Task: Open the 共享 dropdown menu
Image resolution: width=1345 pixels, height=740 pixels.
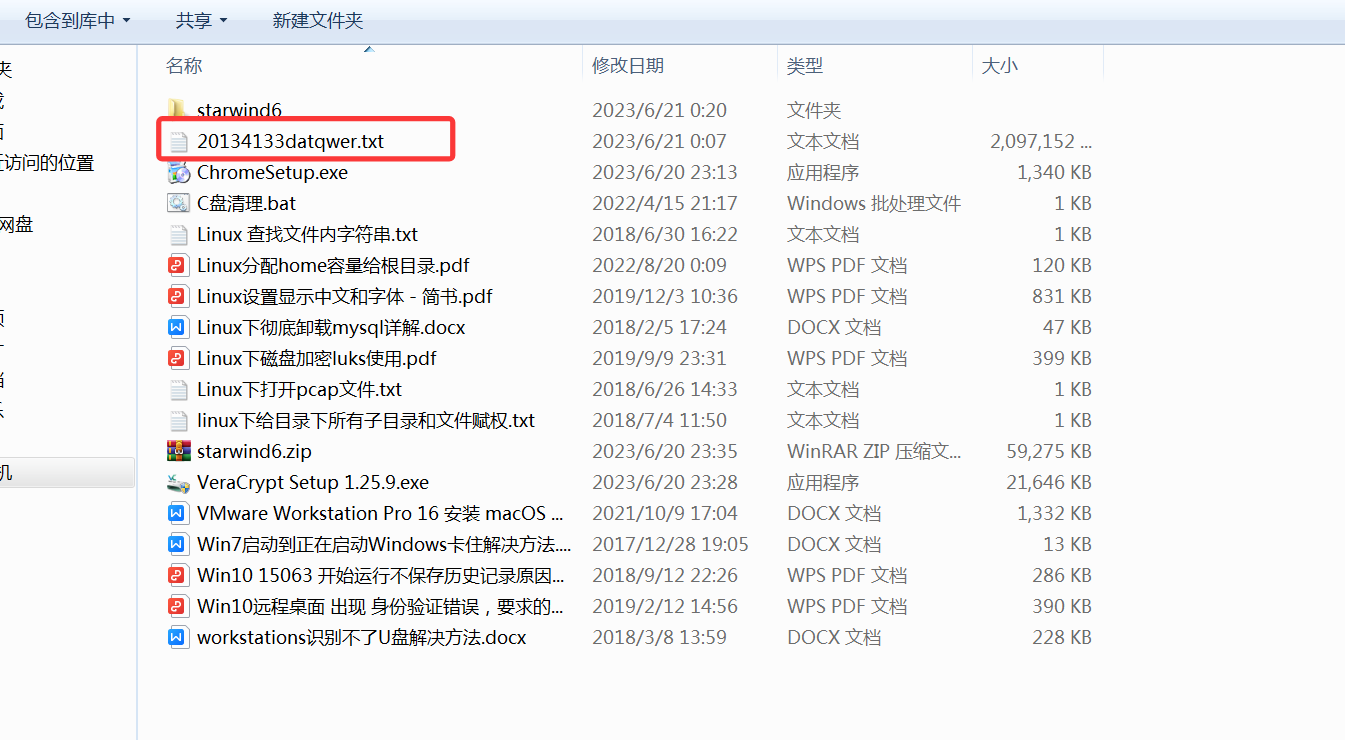Action: [x=201, y=20]
